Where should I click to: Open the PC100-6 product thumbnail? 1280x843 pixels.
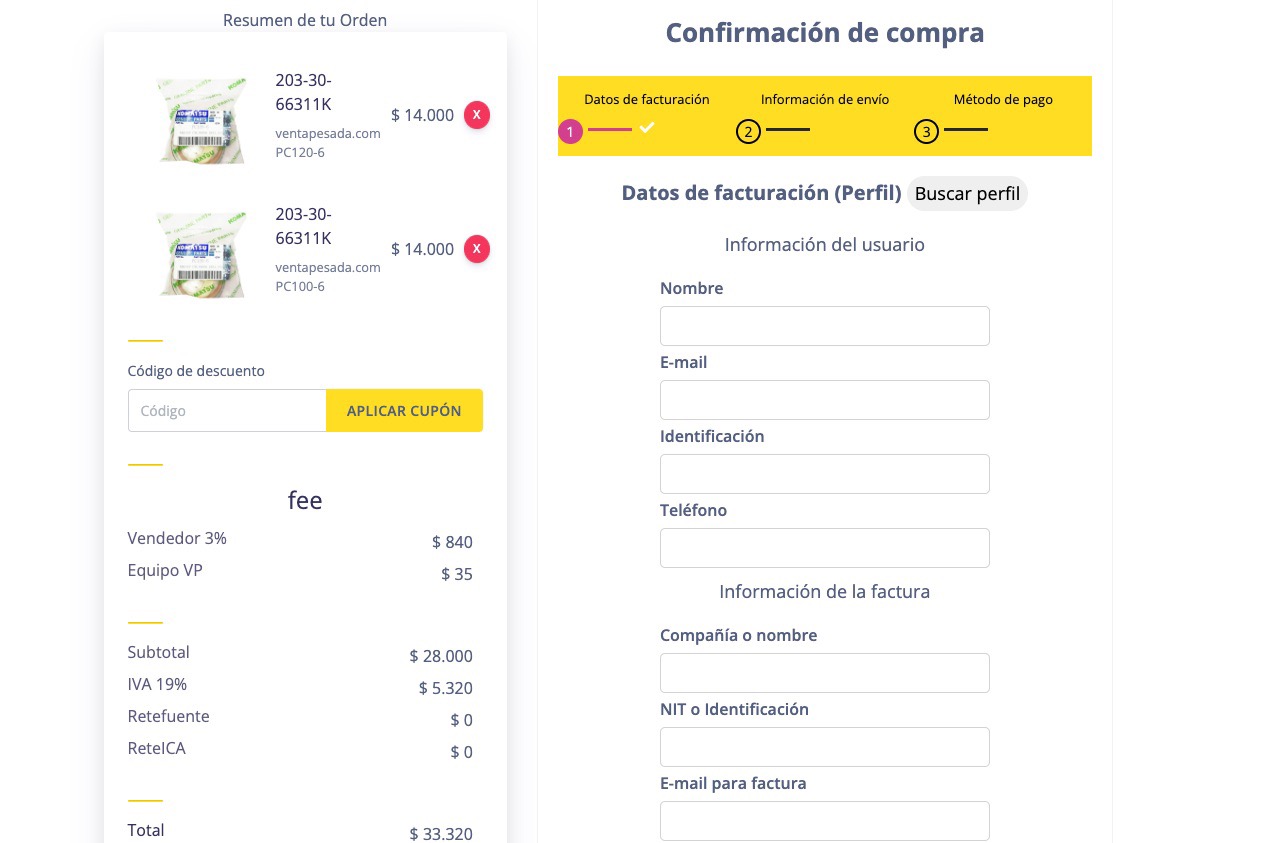[202, 254]
